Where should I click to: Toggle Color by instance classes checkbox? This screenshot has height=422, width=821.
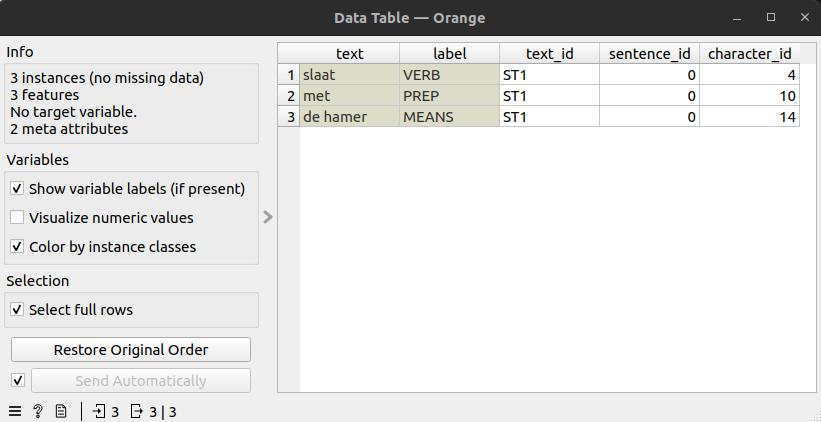tap(17, 246)
